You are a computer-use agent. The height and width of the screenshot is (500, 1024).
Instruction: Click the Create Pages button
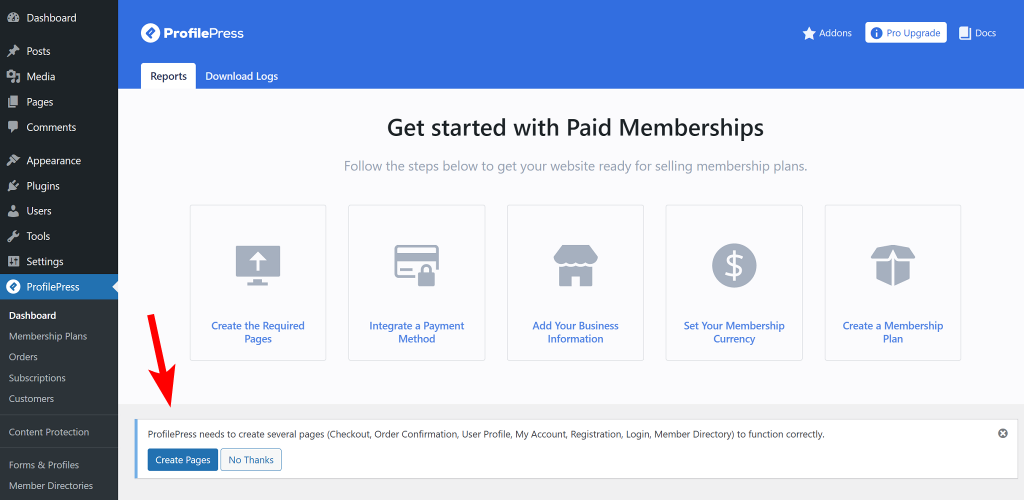[183, 460]
